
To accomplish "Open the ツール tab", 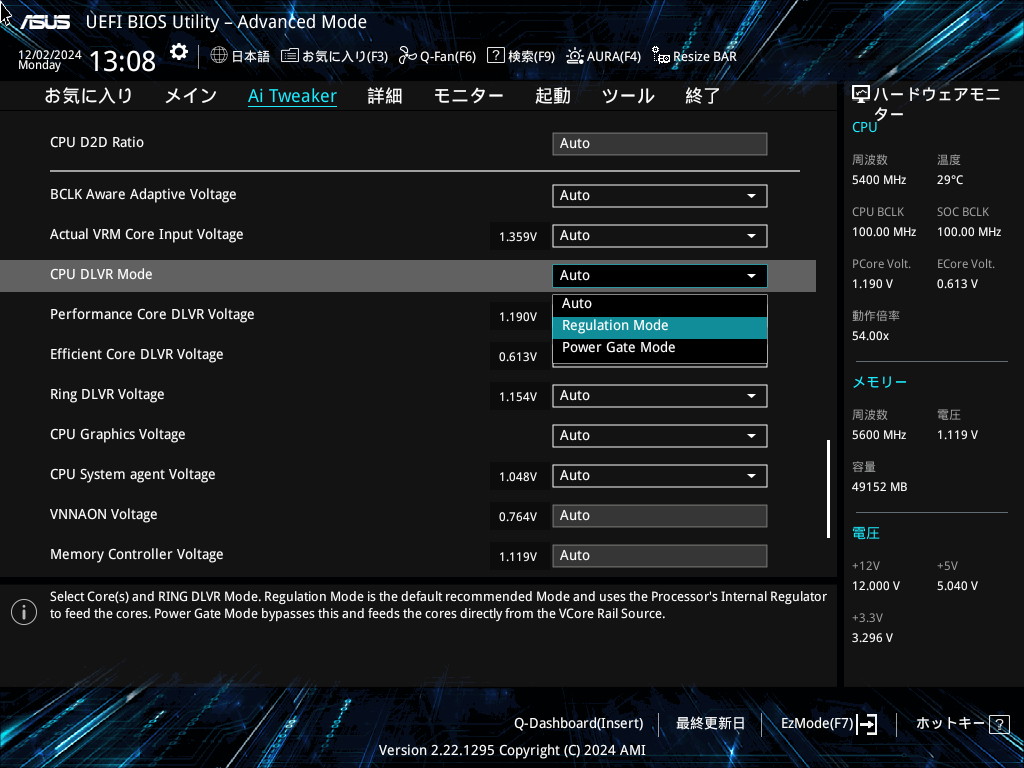I will point(628,96).
